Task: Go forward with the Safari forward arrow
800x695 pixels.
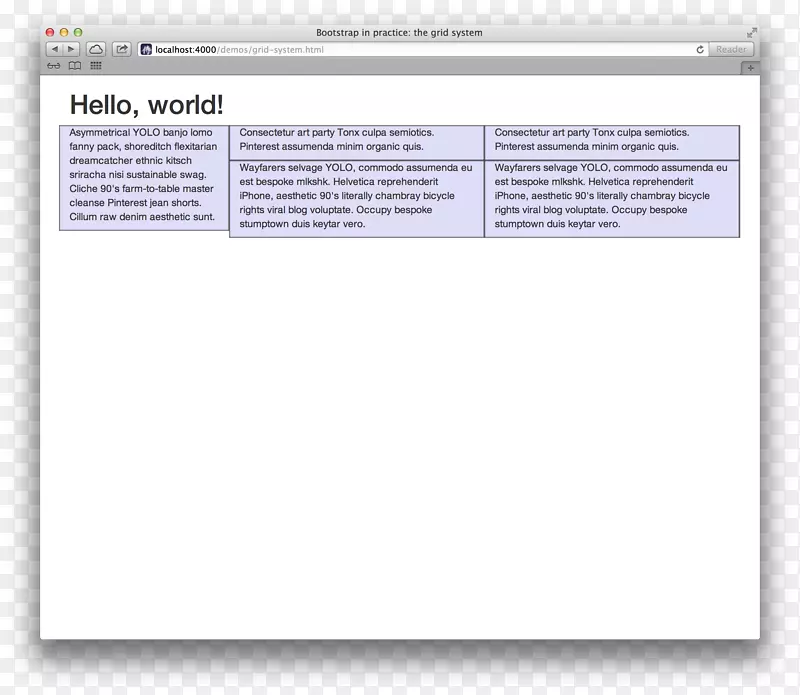Action: tap(71, 49)
